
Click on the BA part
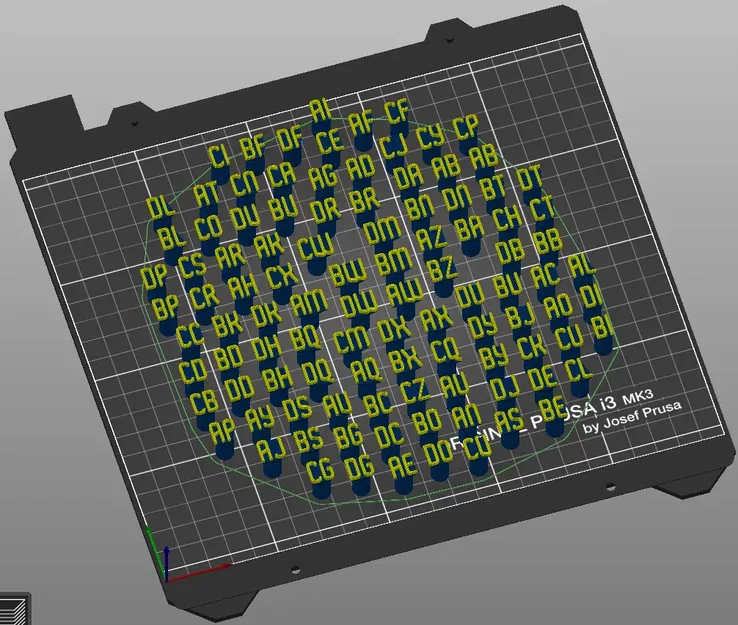(470, 228)
